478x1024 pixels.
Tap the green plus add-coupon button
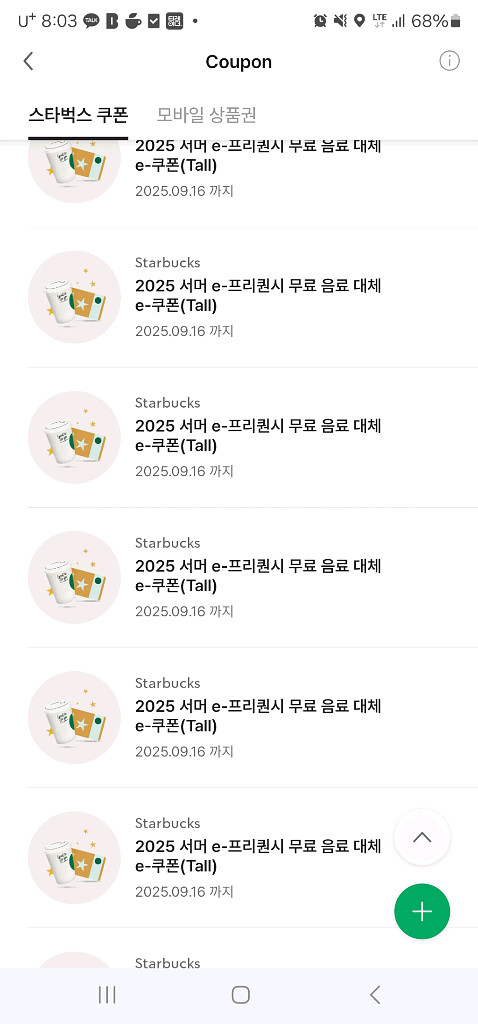pos(422,911)
